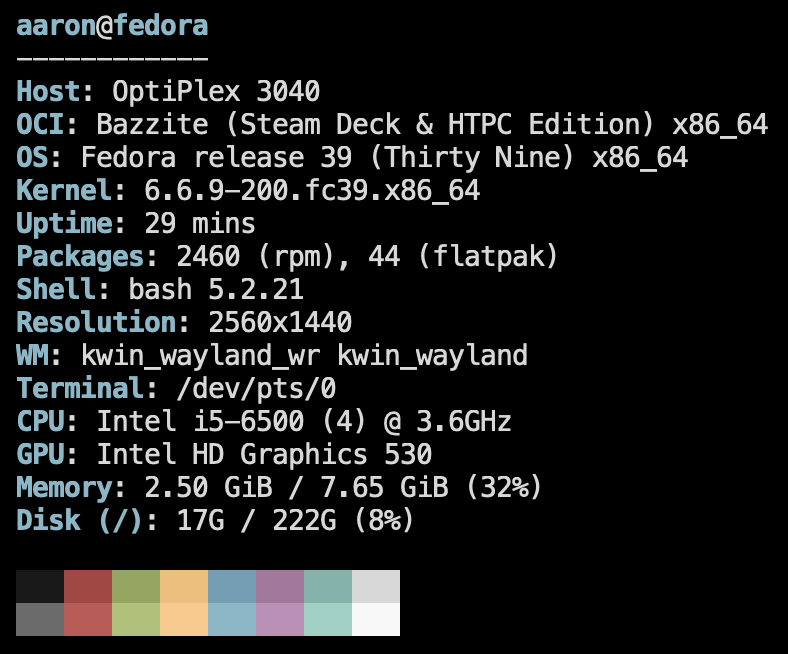788x654 pixels.
Task: Choose the top orange-yellow color swatch
Action: (x=184, y=586)
